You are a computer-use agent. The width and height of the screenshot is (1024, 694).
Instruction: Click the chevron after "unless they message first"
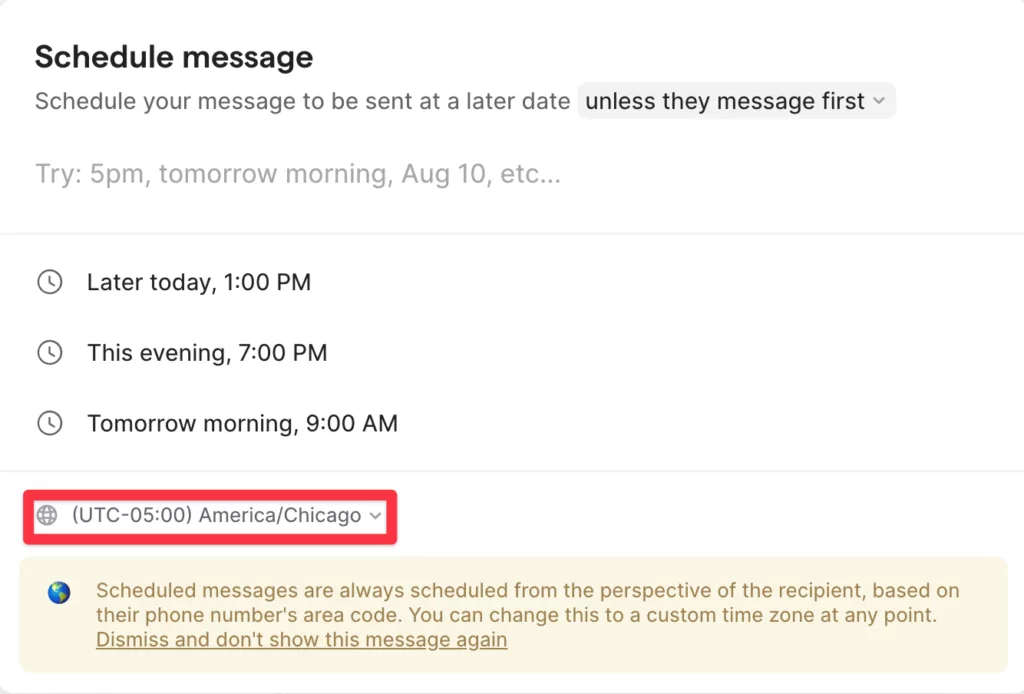(x=878, y=101)
